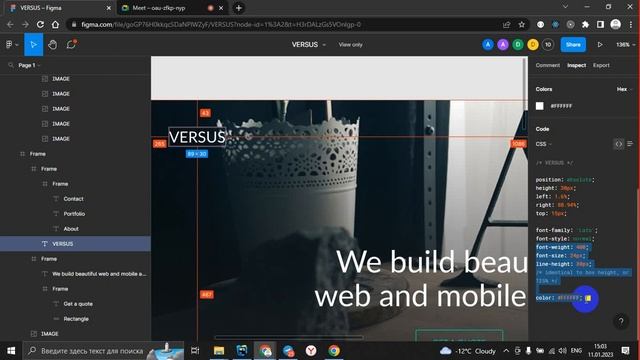Reload the page
The height and width of the screenshot is (360, 640).
[40, 24]
